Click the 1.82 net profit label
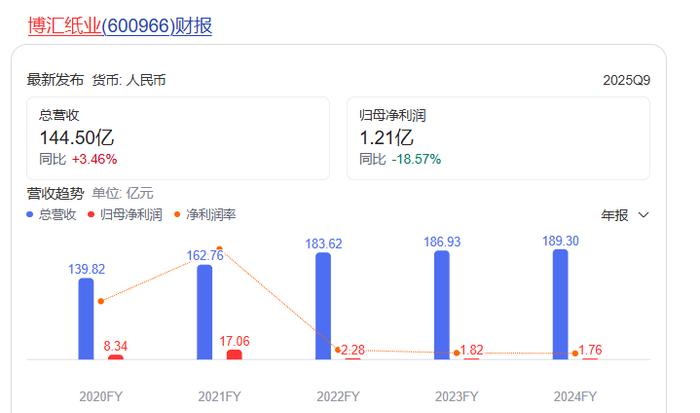This screenshot has height=413, width=700. [471, 350]
